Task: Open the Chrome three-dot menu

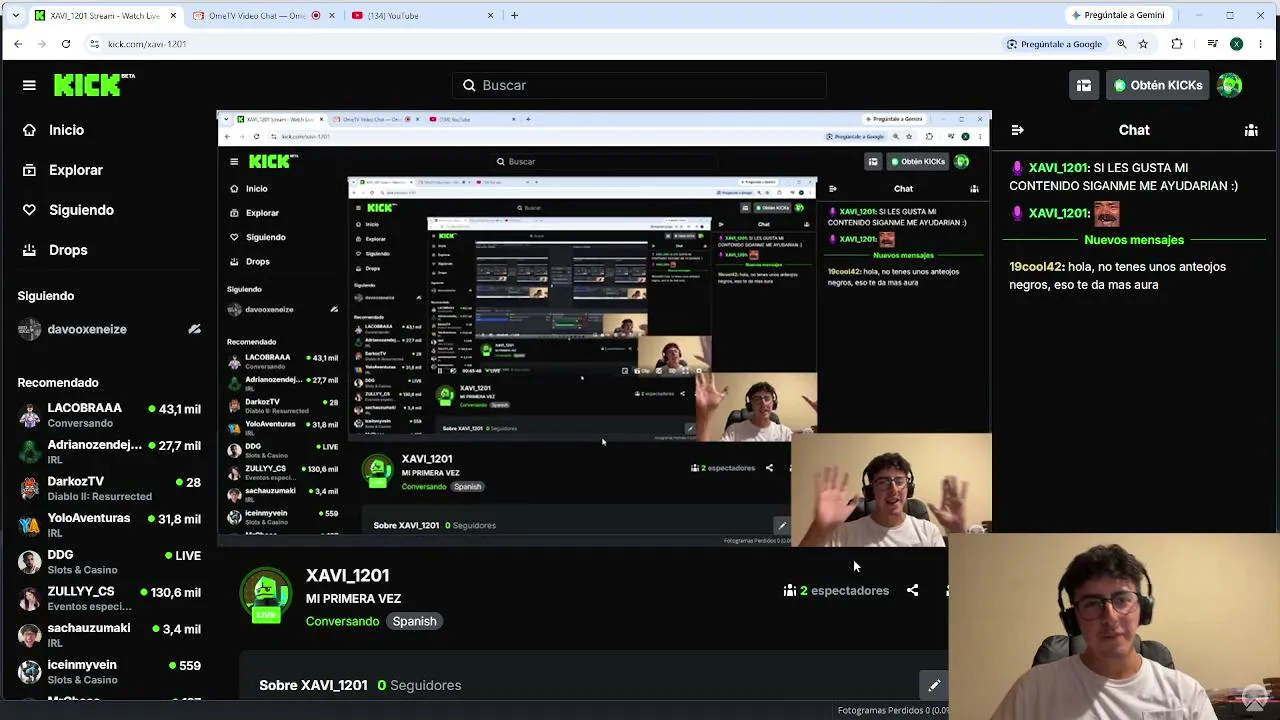Action: (1261, 44)
